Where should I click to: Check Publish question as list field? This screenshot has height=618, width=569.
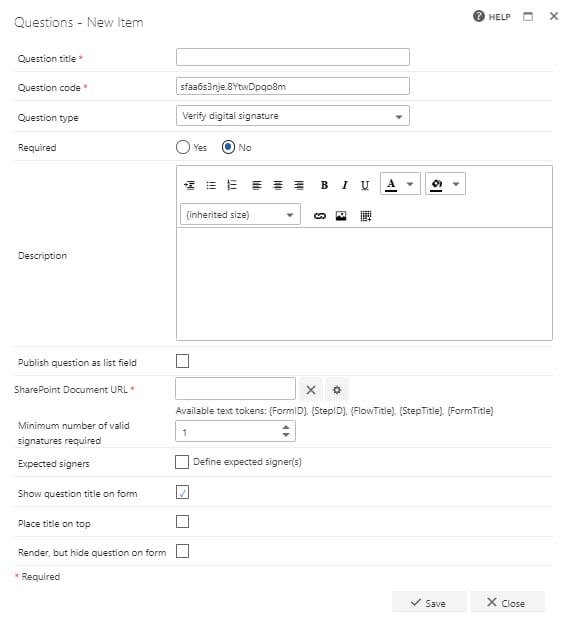point(182,361)
